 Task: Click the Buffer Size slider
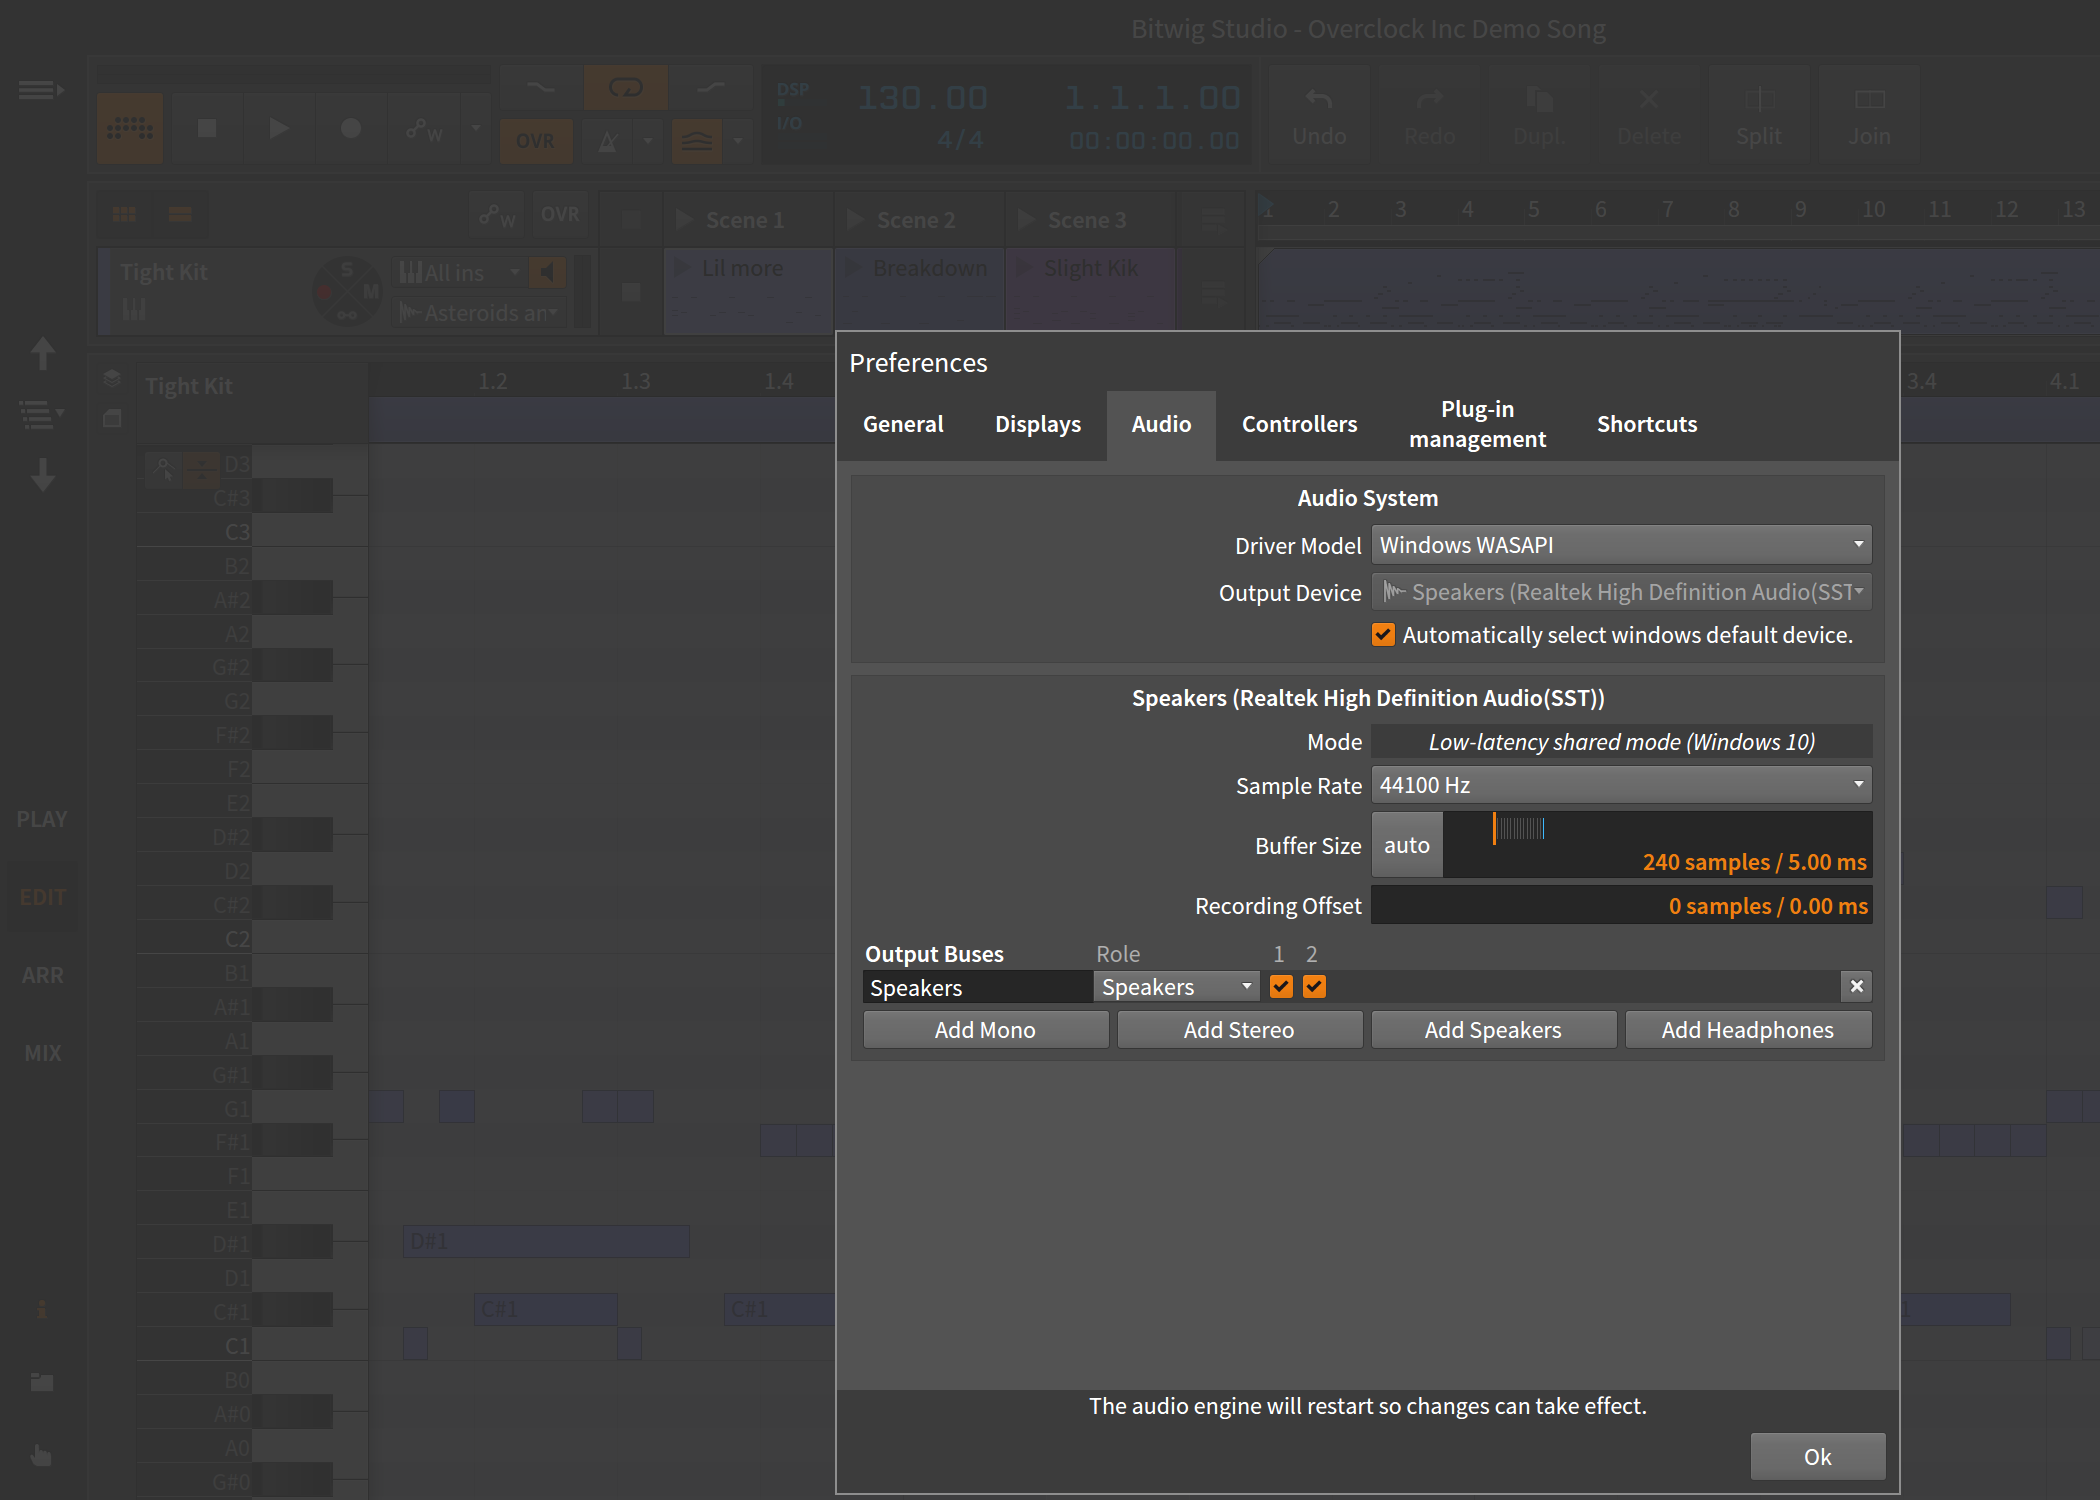click(x=1657, y=845)
